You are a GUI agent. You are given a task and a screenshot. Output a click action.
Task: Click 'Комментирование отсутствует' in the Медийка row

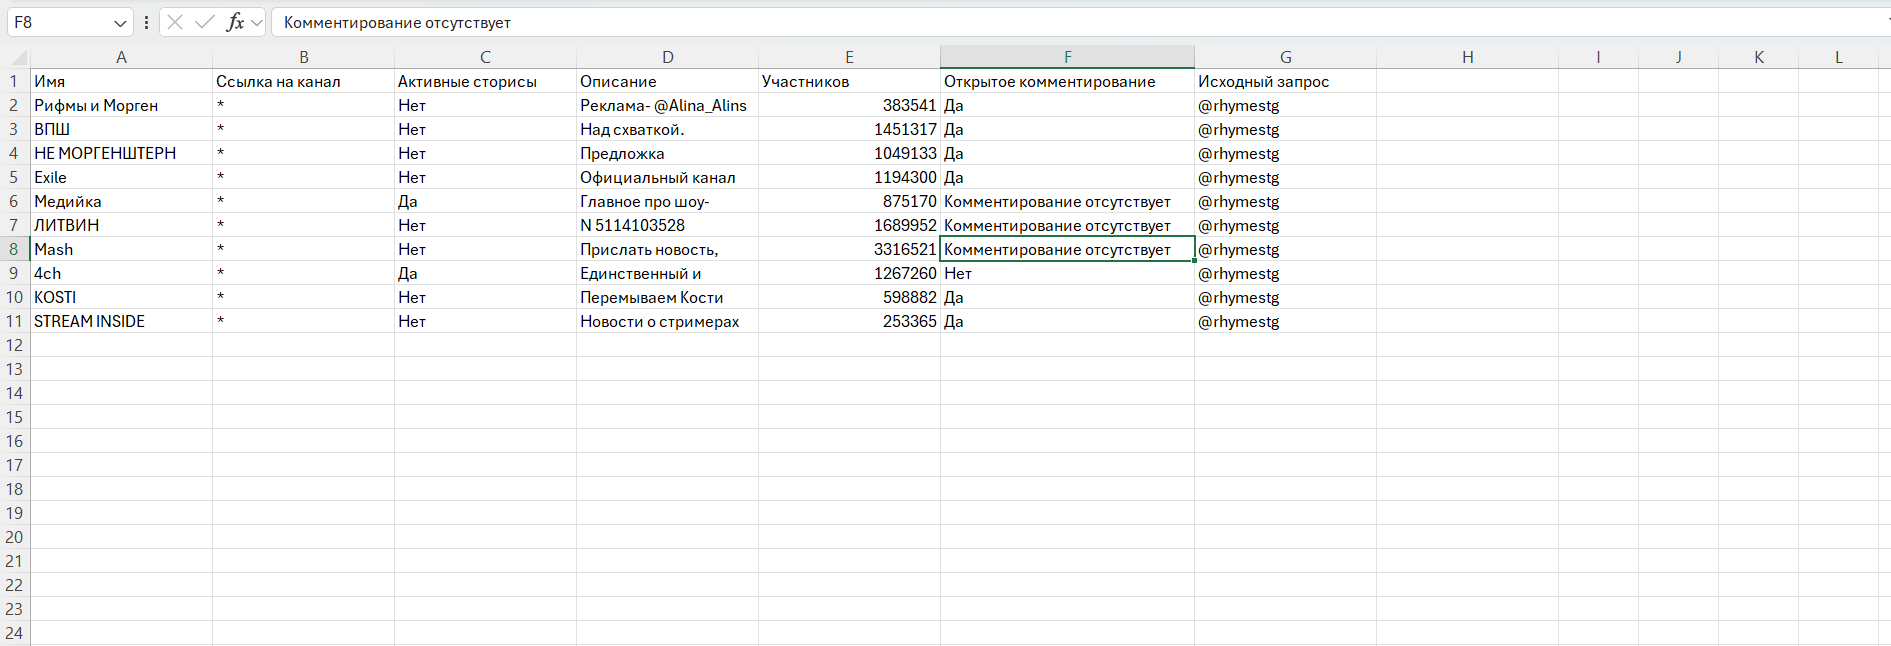tap(1067, 201)
